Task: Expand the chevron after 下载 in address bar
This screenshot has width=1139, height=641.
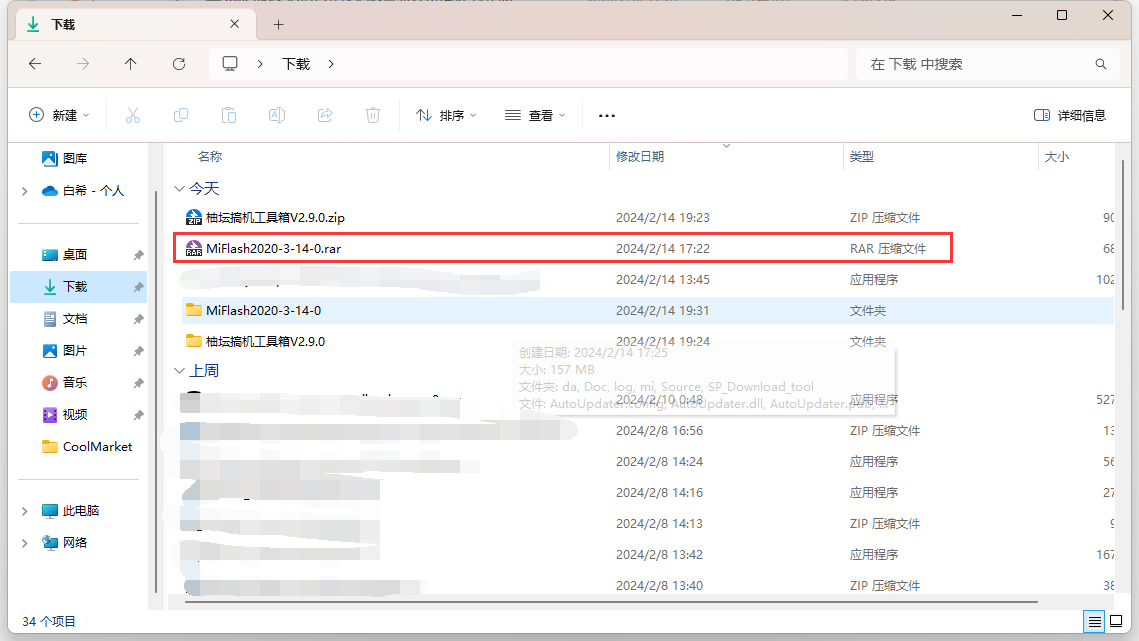Action: click(x=331, y=64)
